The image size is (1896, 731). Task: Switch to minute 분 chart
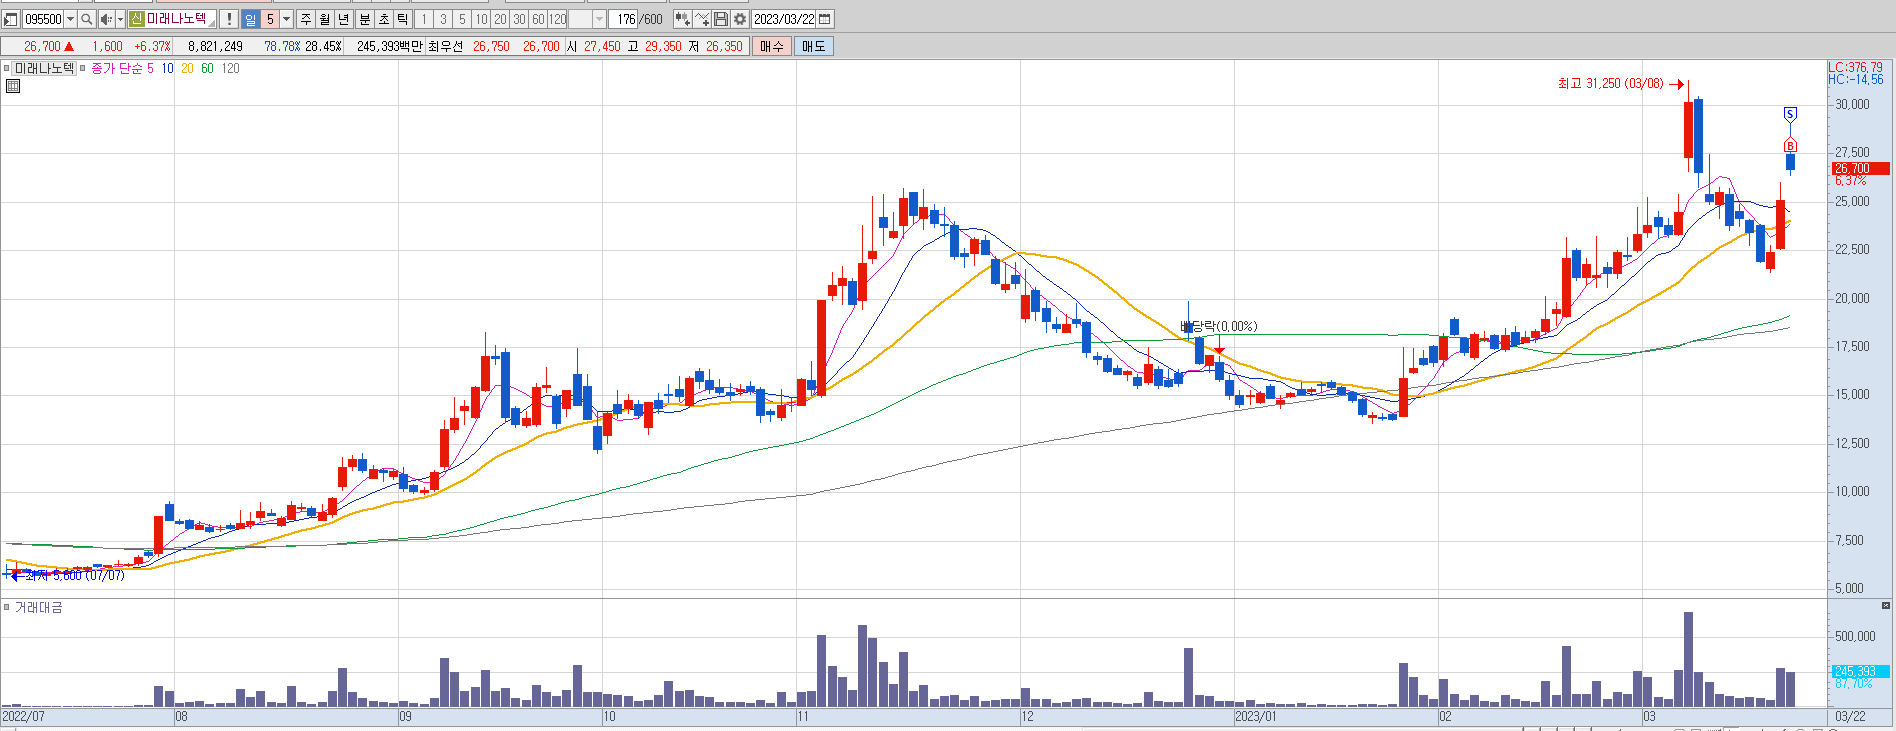point(365,19)
